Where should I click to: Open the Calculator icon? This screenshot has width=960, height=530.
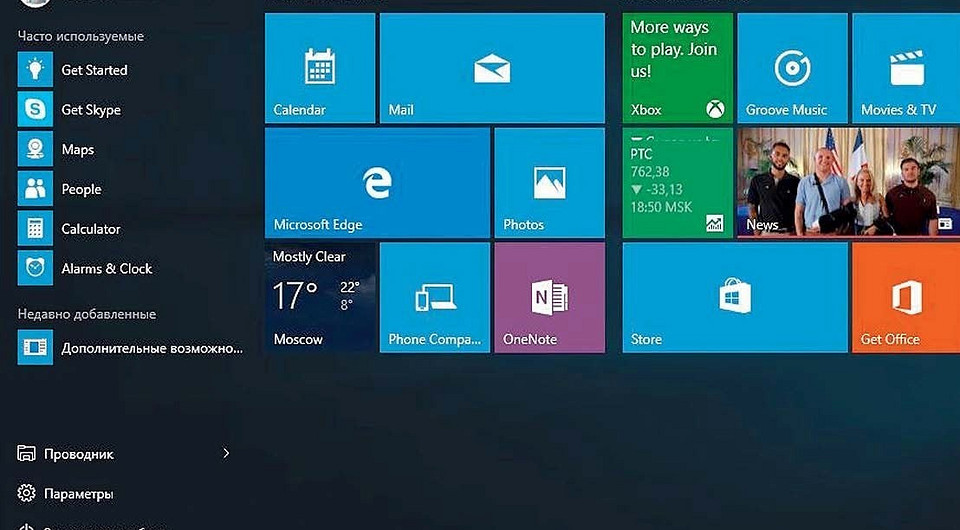(x=35, y=229)
